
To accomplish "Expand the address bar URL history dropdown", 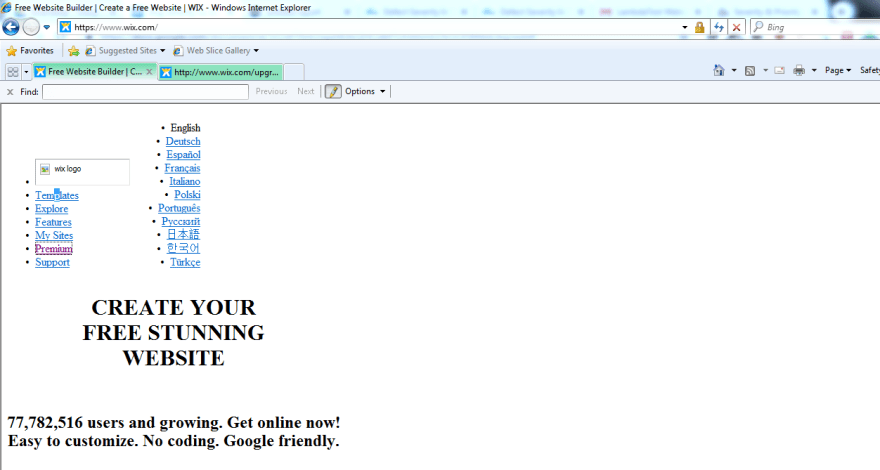I will [685, 27].
